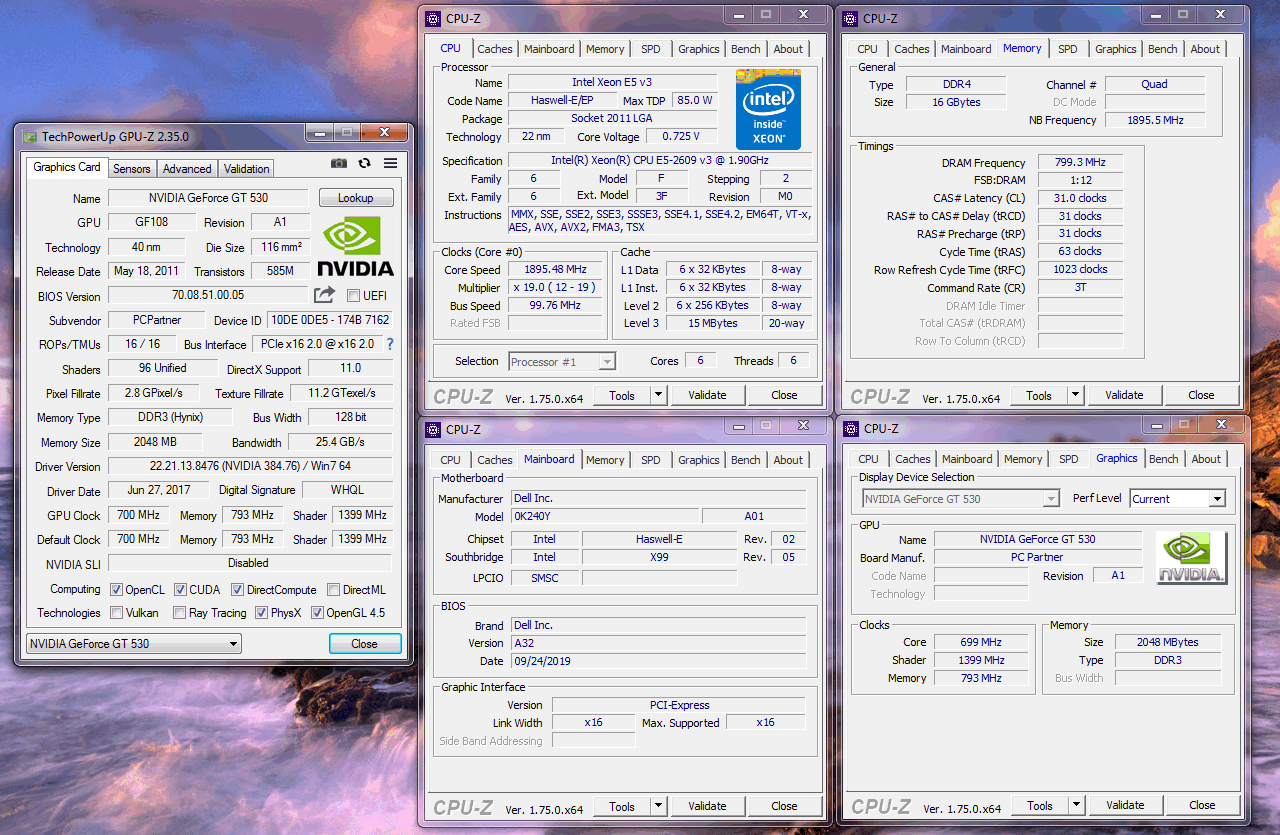Click the NB Frequency value 1895.5 MHz
1280x835 pixels.
tap(1154, 120)
